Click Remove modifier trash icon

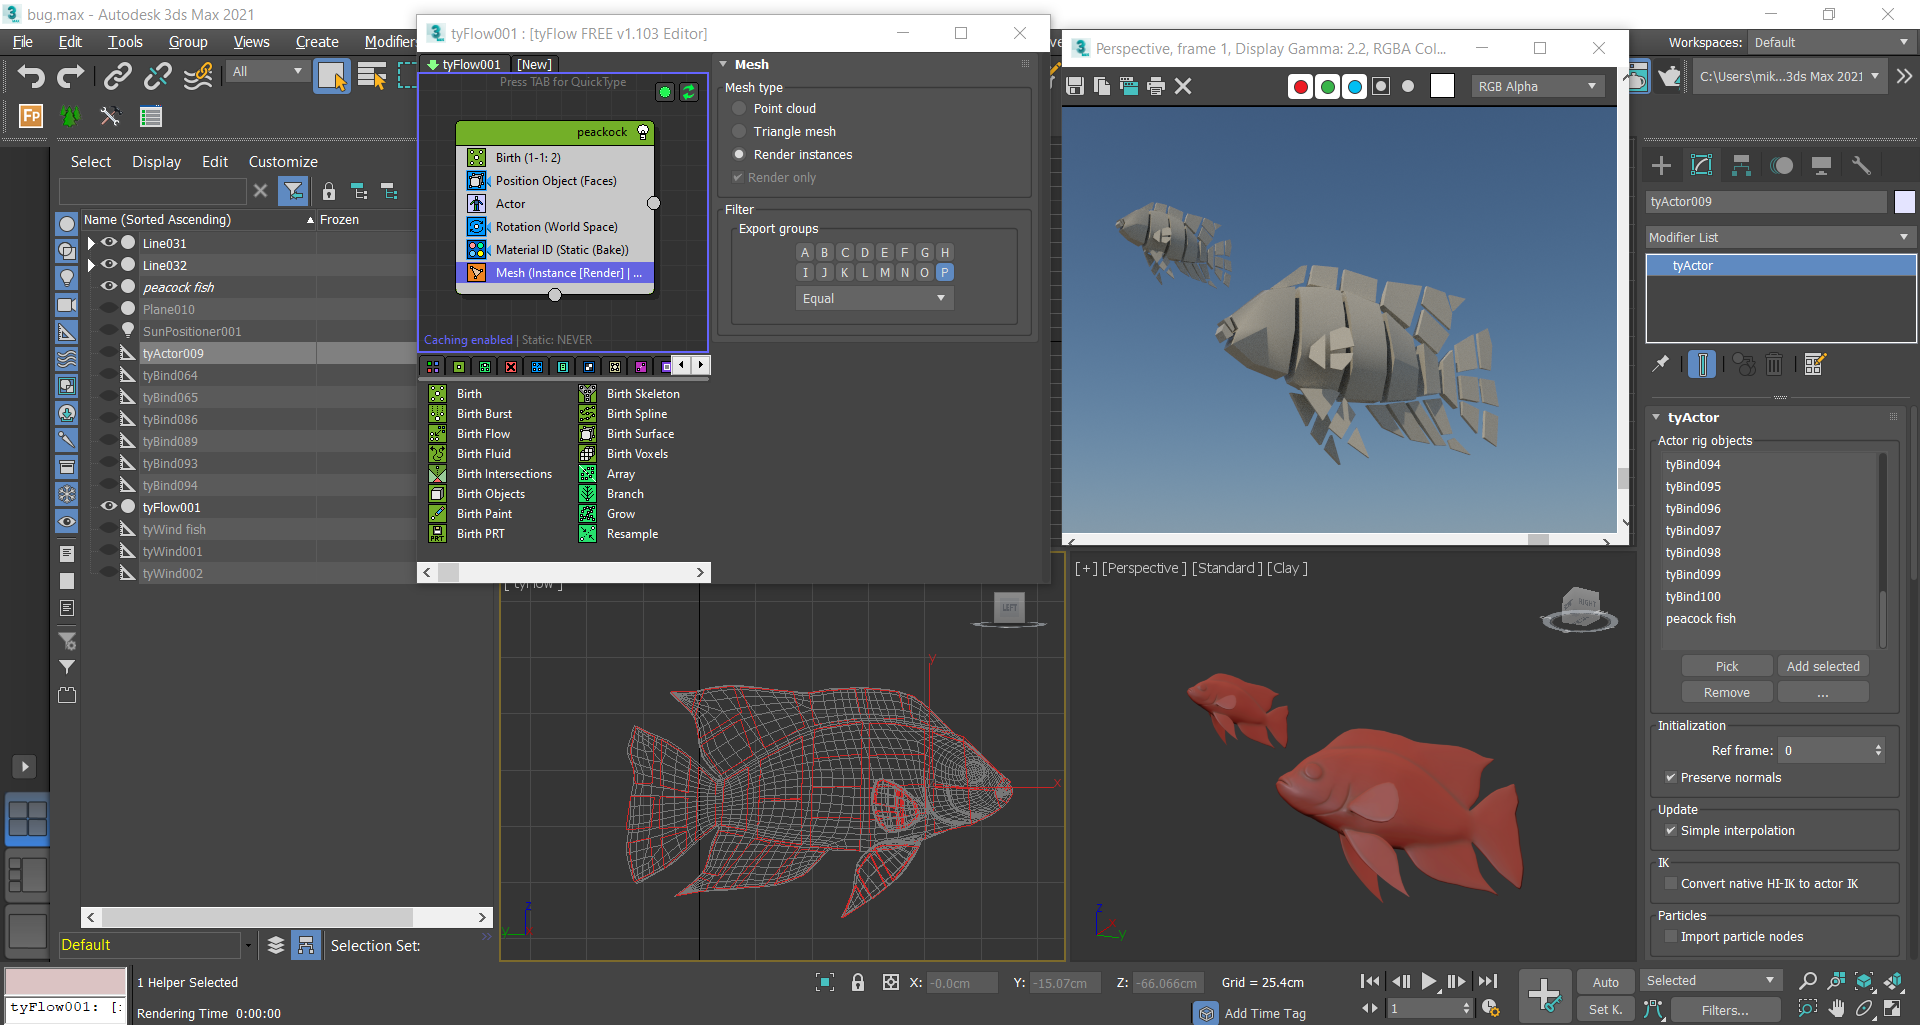pos(1774,364)
